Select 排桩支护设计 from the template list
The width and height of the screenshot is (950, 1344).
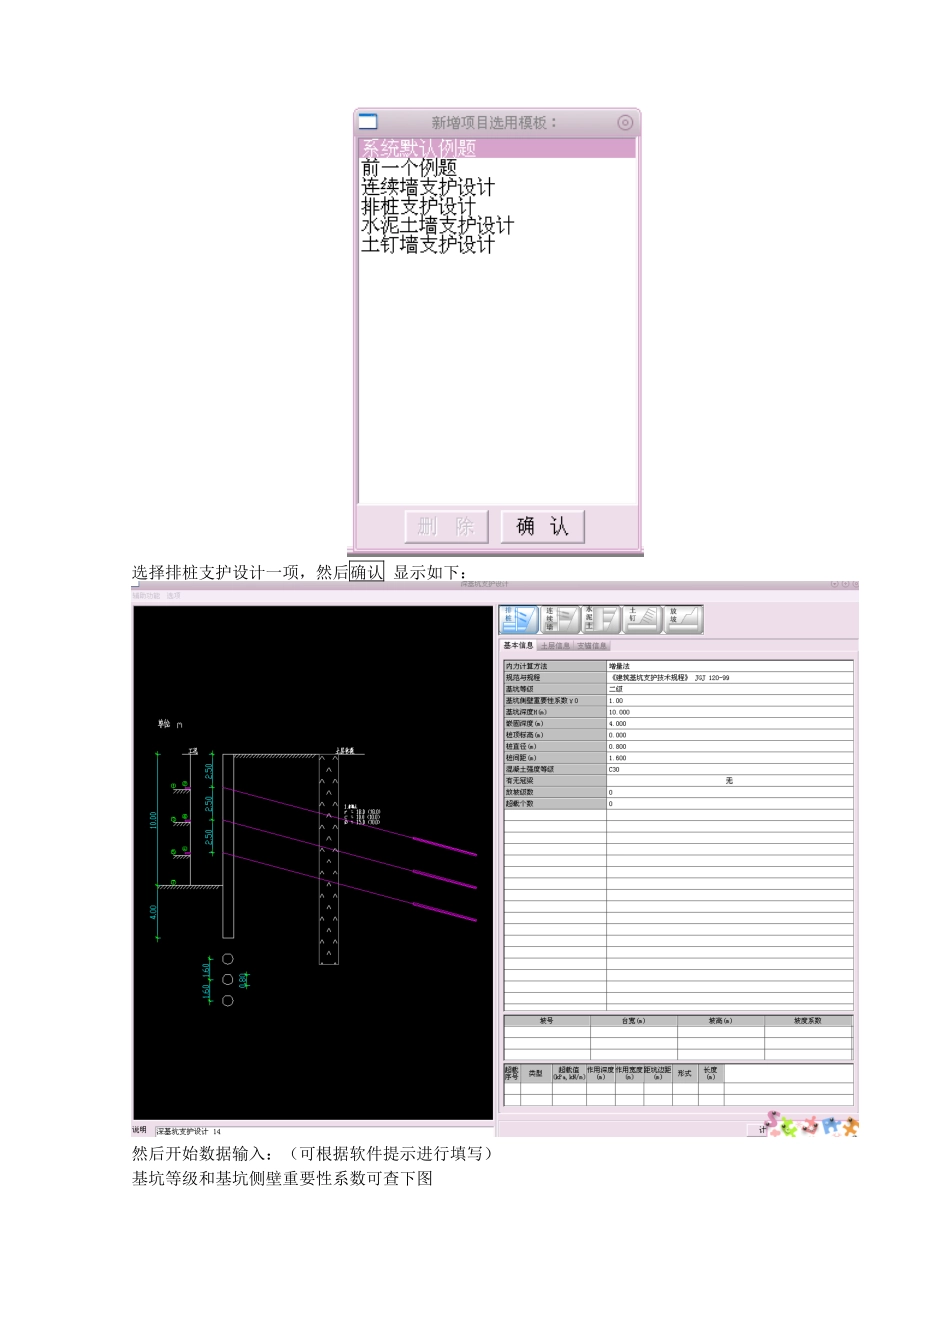click(x=419, y=206)
